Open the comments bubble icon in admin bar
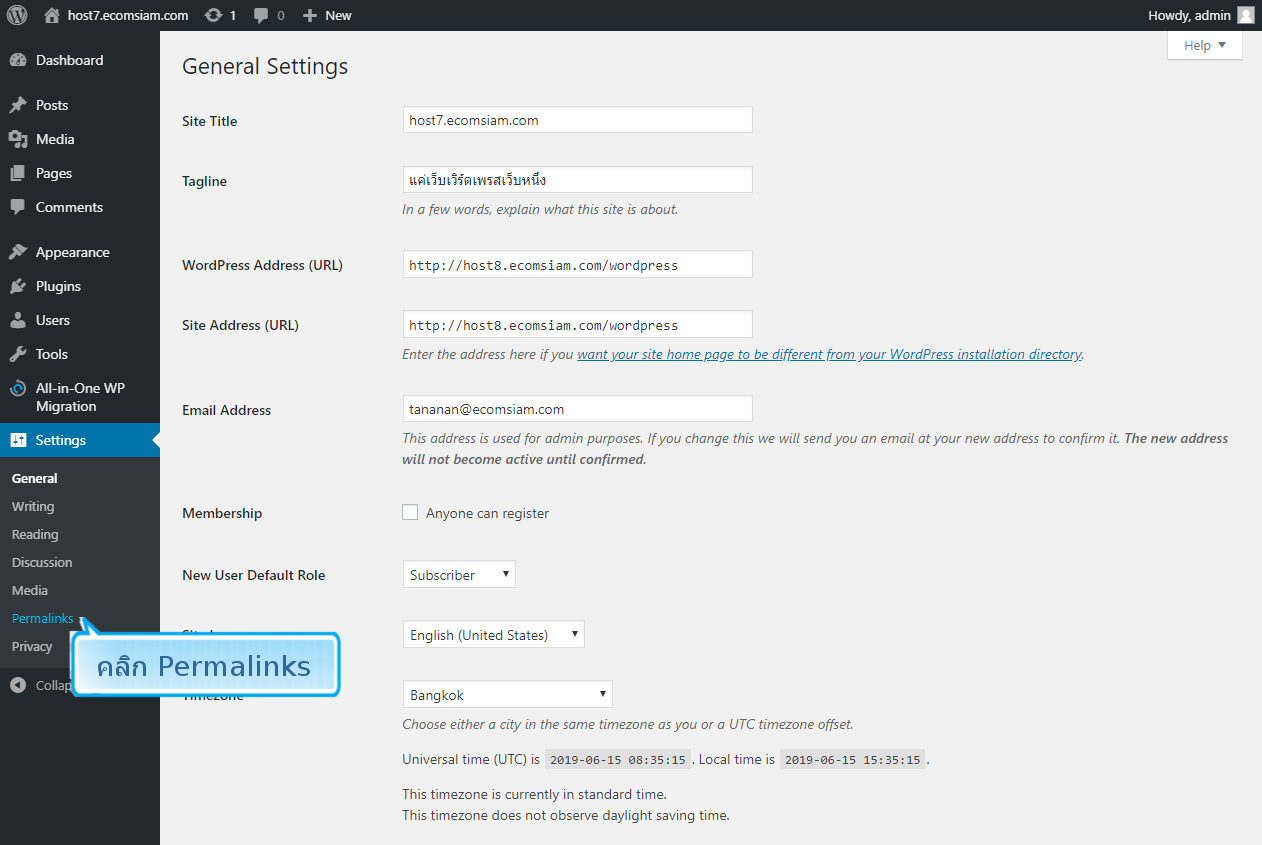The height and width of the screenshot is (845, 1262). pyautogui.click(x=261, y=16)
